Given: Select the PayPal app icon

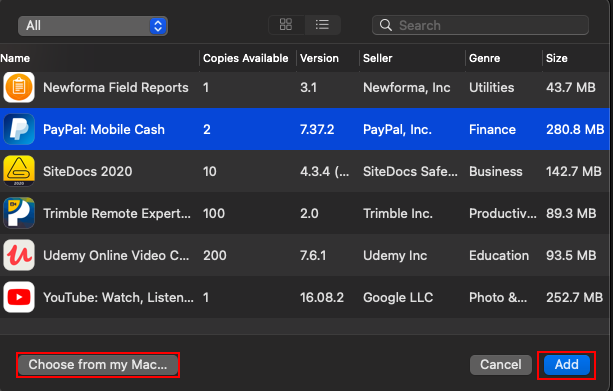Looking at the screenshot, I should (x=19, y=129).
